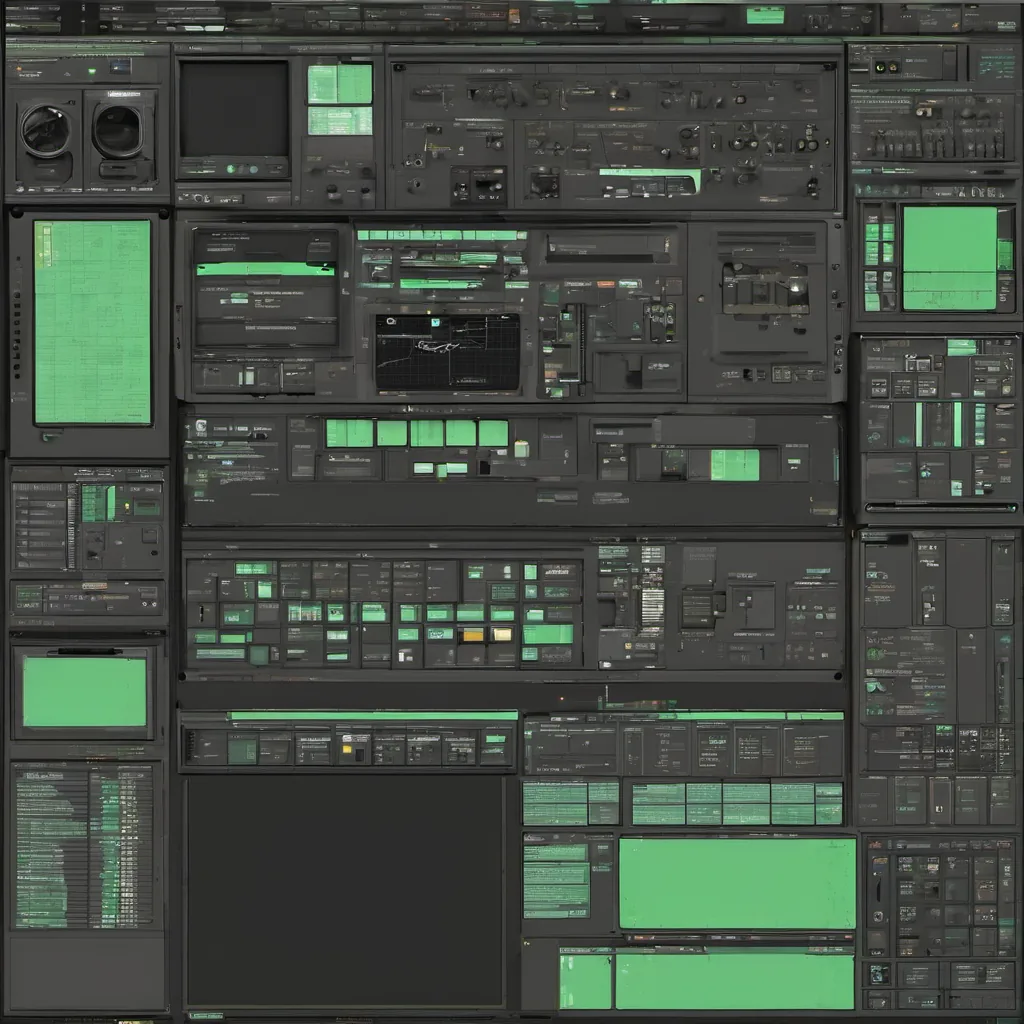Select the small green square beside the bottom wide panel

coord(585,981)
